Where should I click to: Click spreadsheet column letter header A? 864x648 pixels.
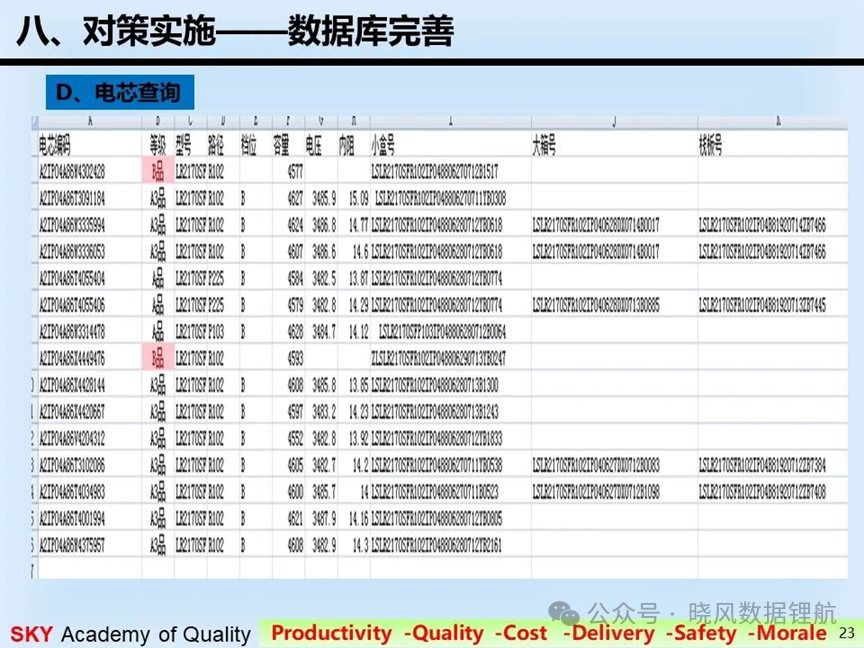point(90,122)
